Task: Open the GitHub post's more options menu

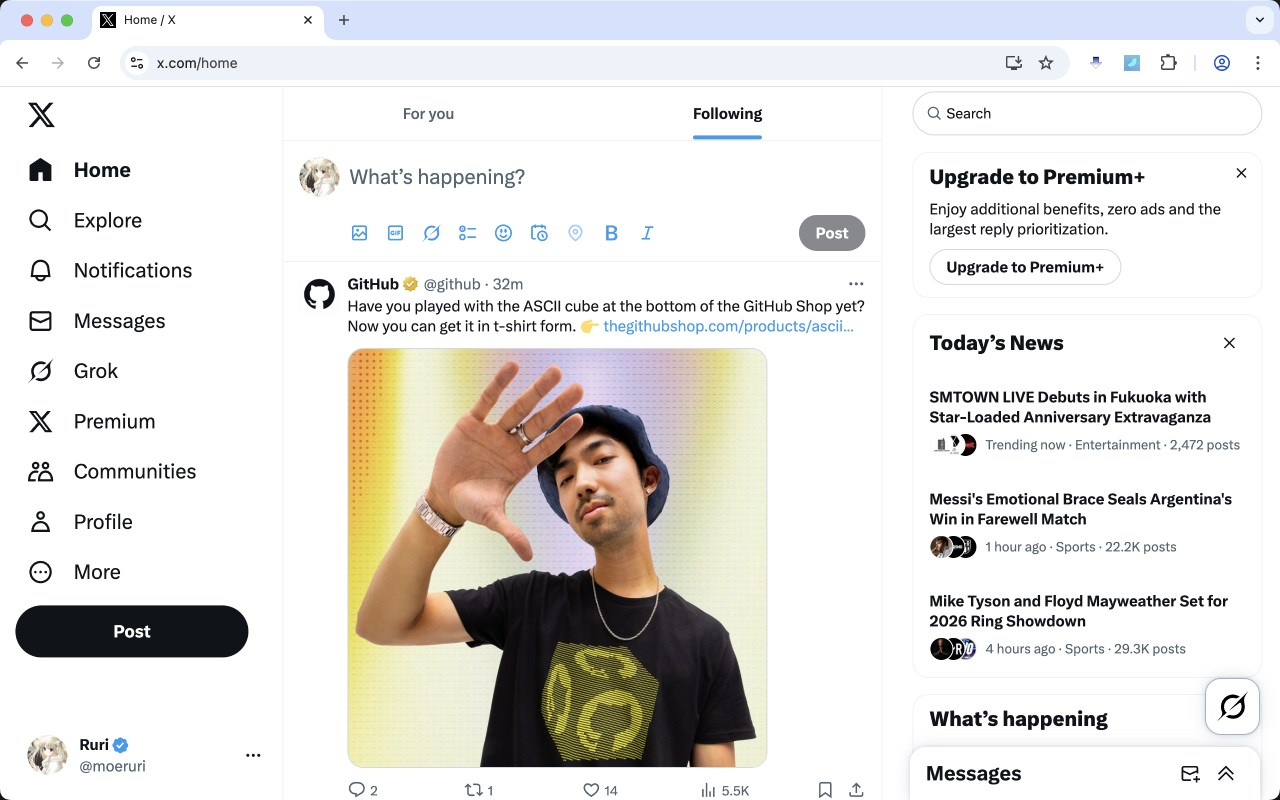Action: 856,284
